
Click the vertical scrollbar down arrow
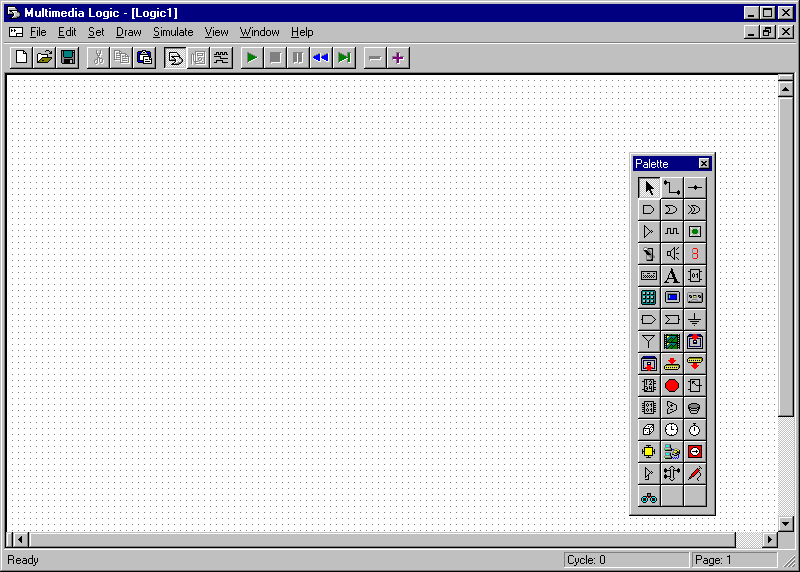click(x=786, y=523)
